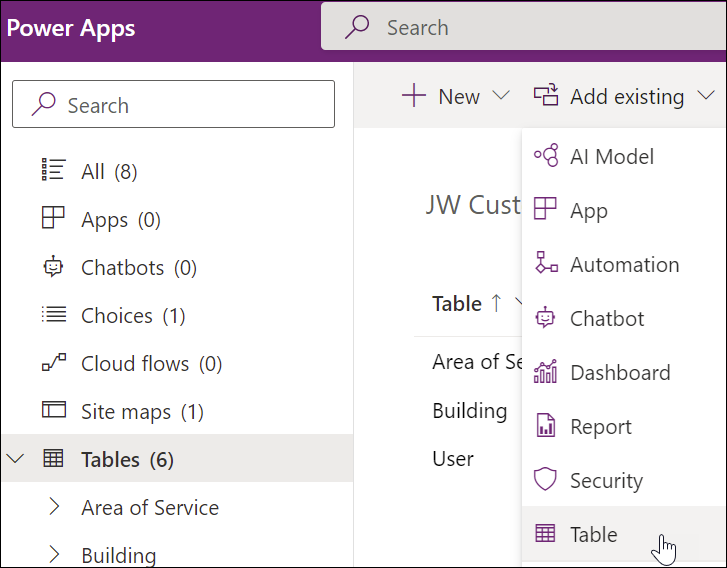The image size is (727, 568).
Task: Click the Report icon in the dropdown menu
Action: pyautogui.click(x=546, y=425)
